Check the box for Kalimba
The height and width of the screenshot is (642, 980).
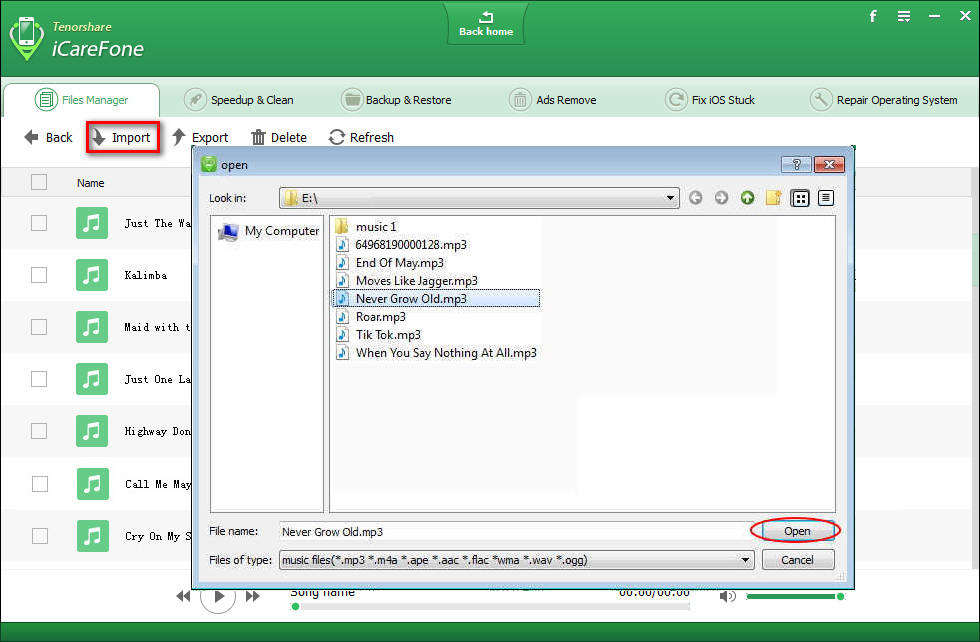[x=39, y=274]
